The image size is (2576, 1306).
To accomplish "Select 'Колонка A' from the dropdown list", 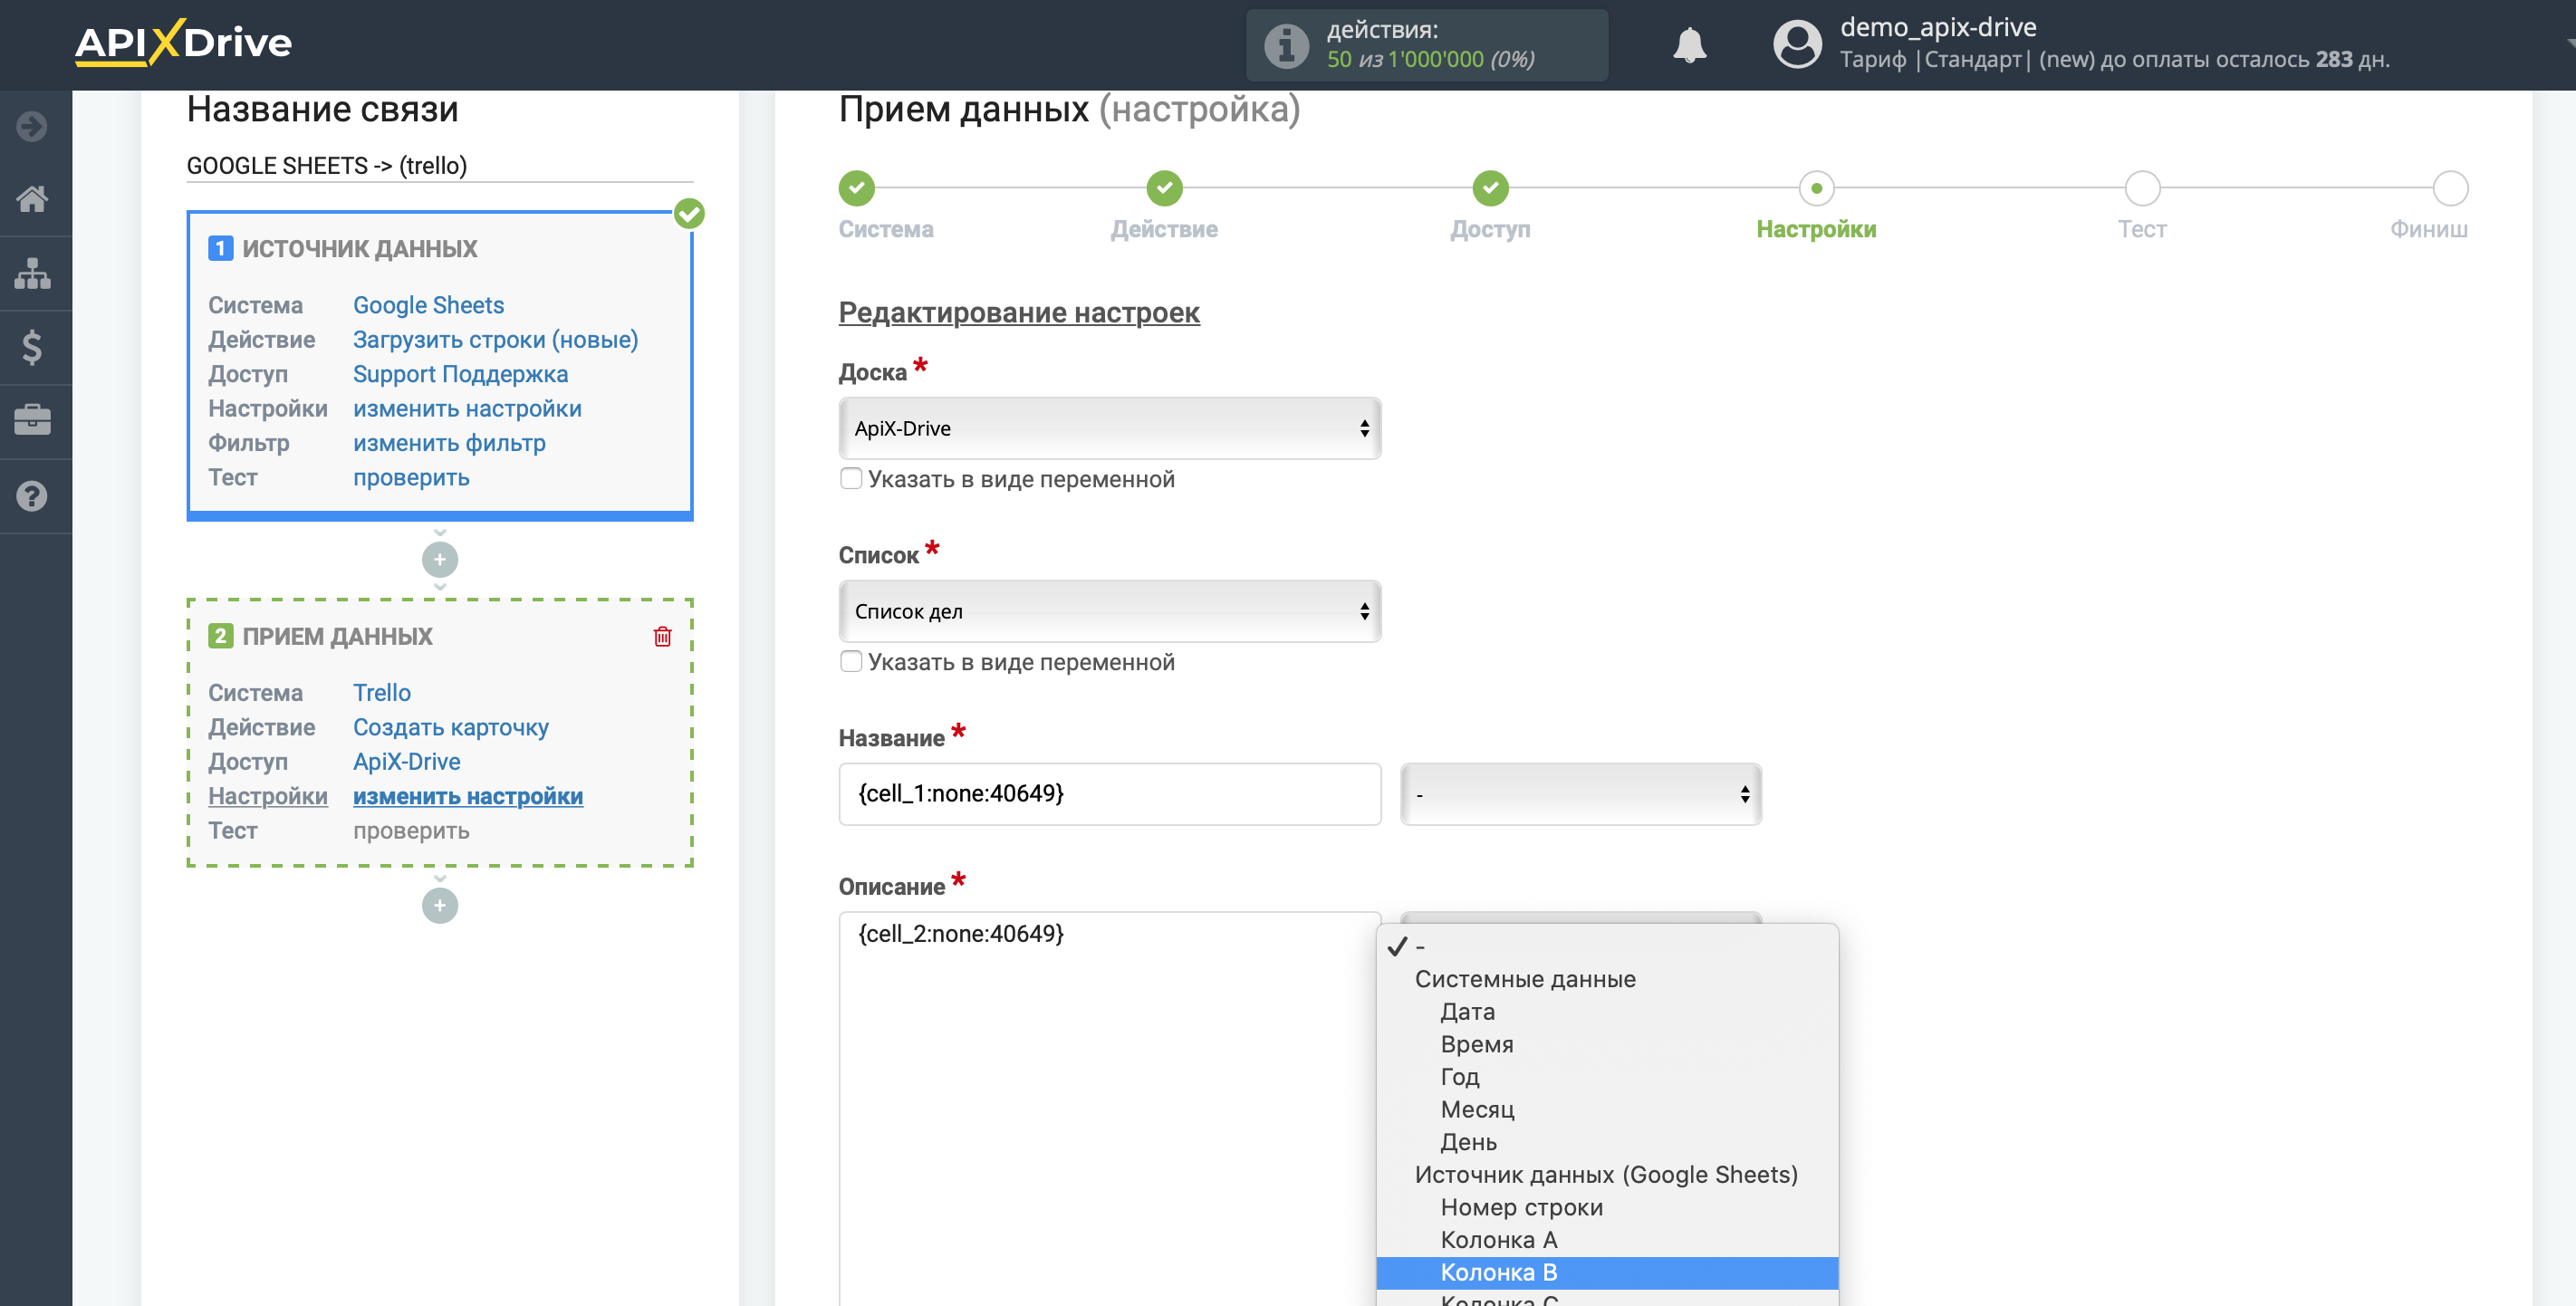I will point(1607,1240).
